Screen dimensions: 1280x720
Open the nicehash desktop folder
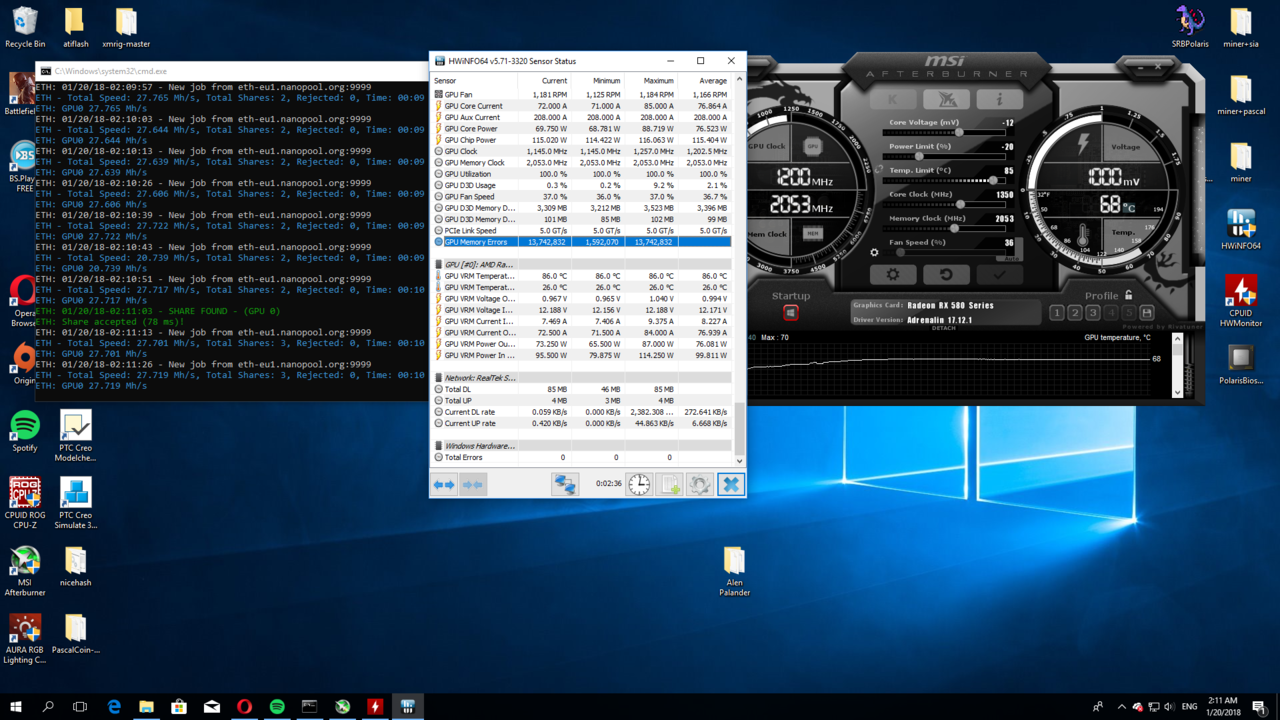point(75,566)
